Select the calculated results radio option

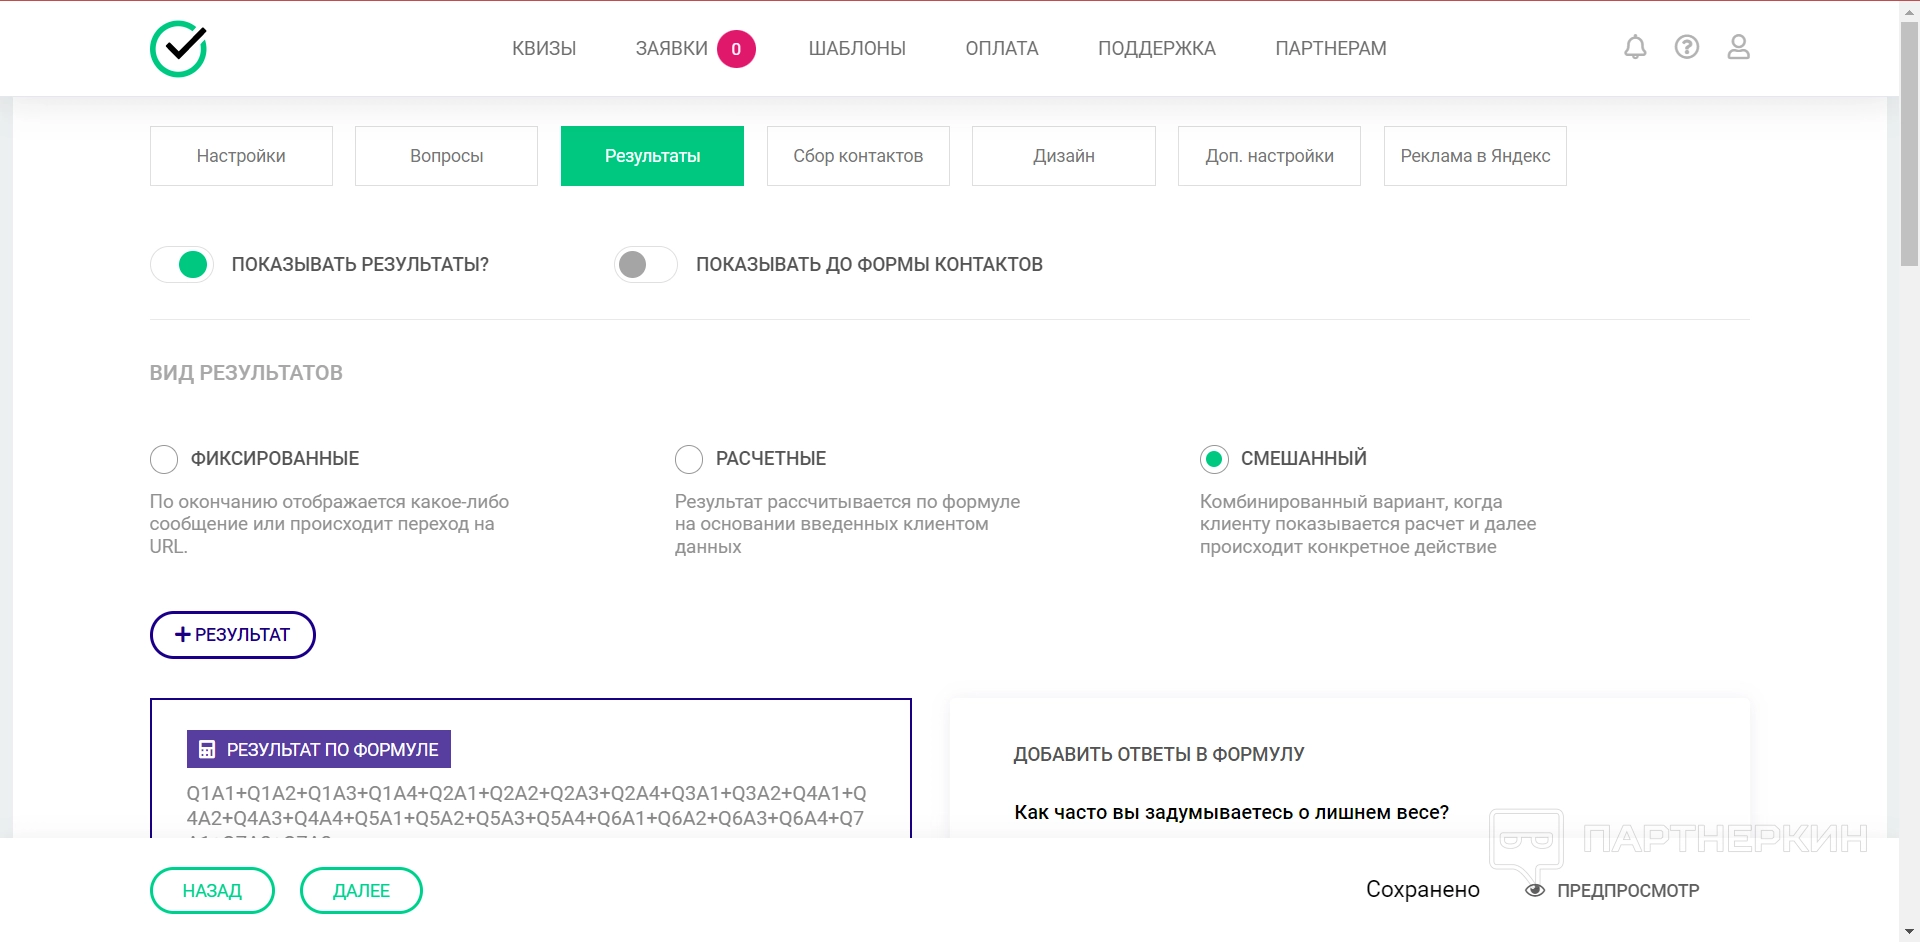coord(689,459)
